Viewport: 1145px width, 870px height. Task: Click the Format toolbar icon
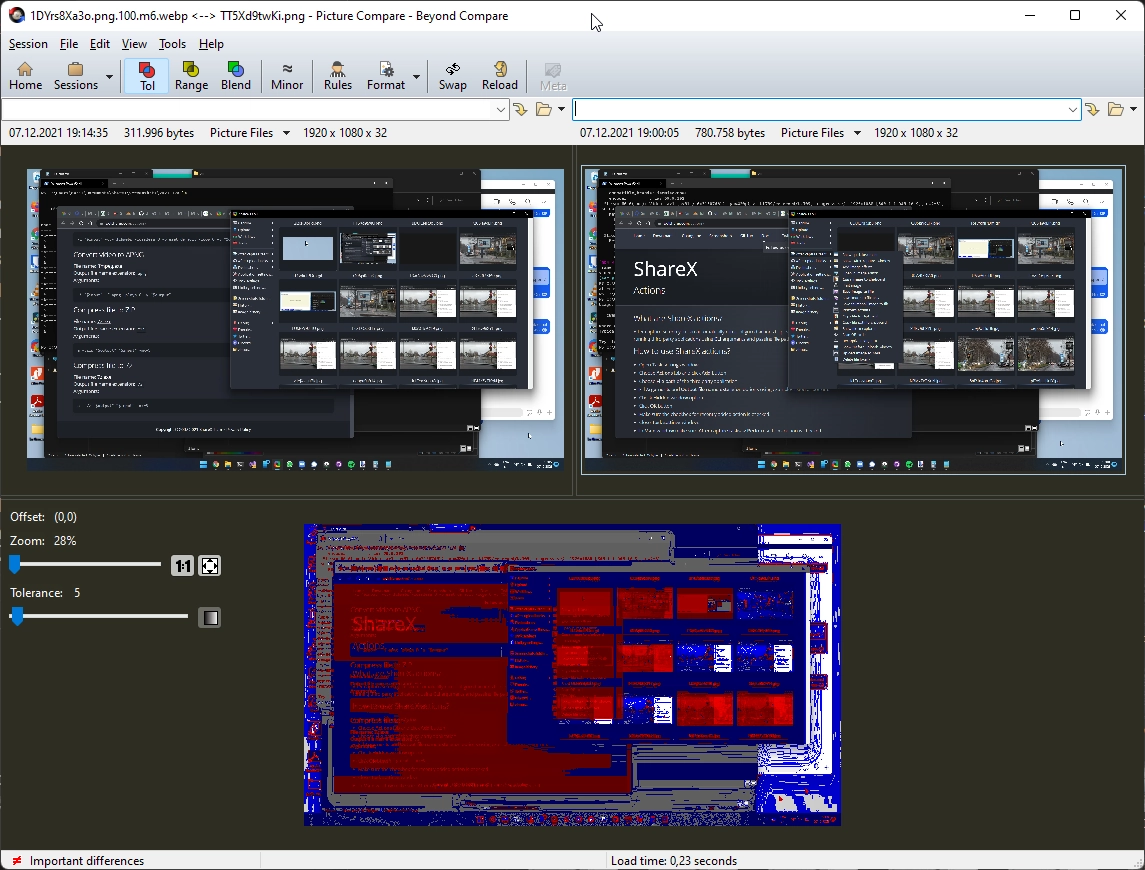point(385,76)
